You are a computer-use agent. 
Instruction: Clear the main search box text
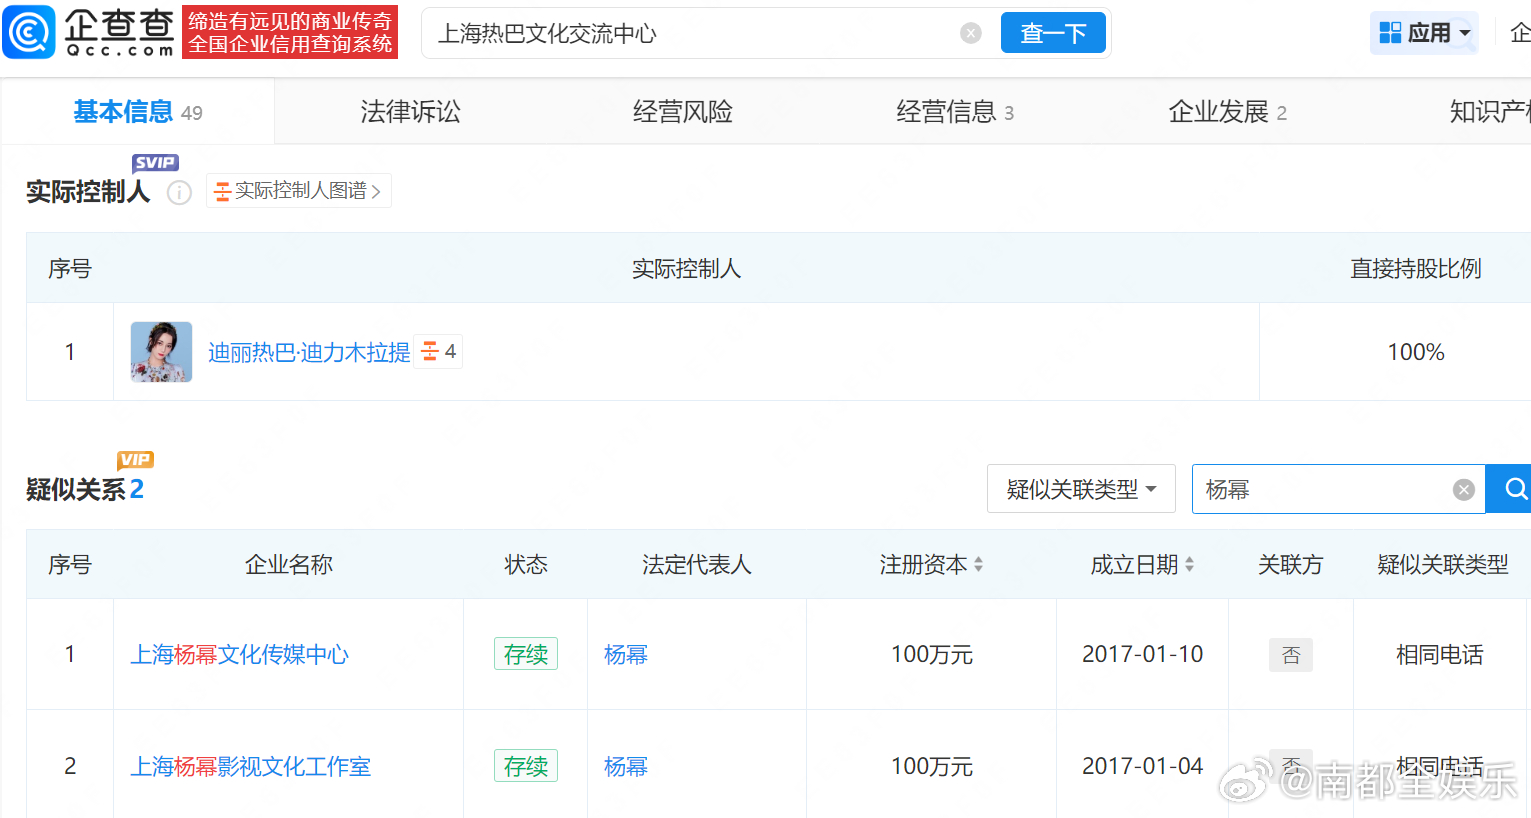click(970, 33)
